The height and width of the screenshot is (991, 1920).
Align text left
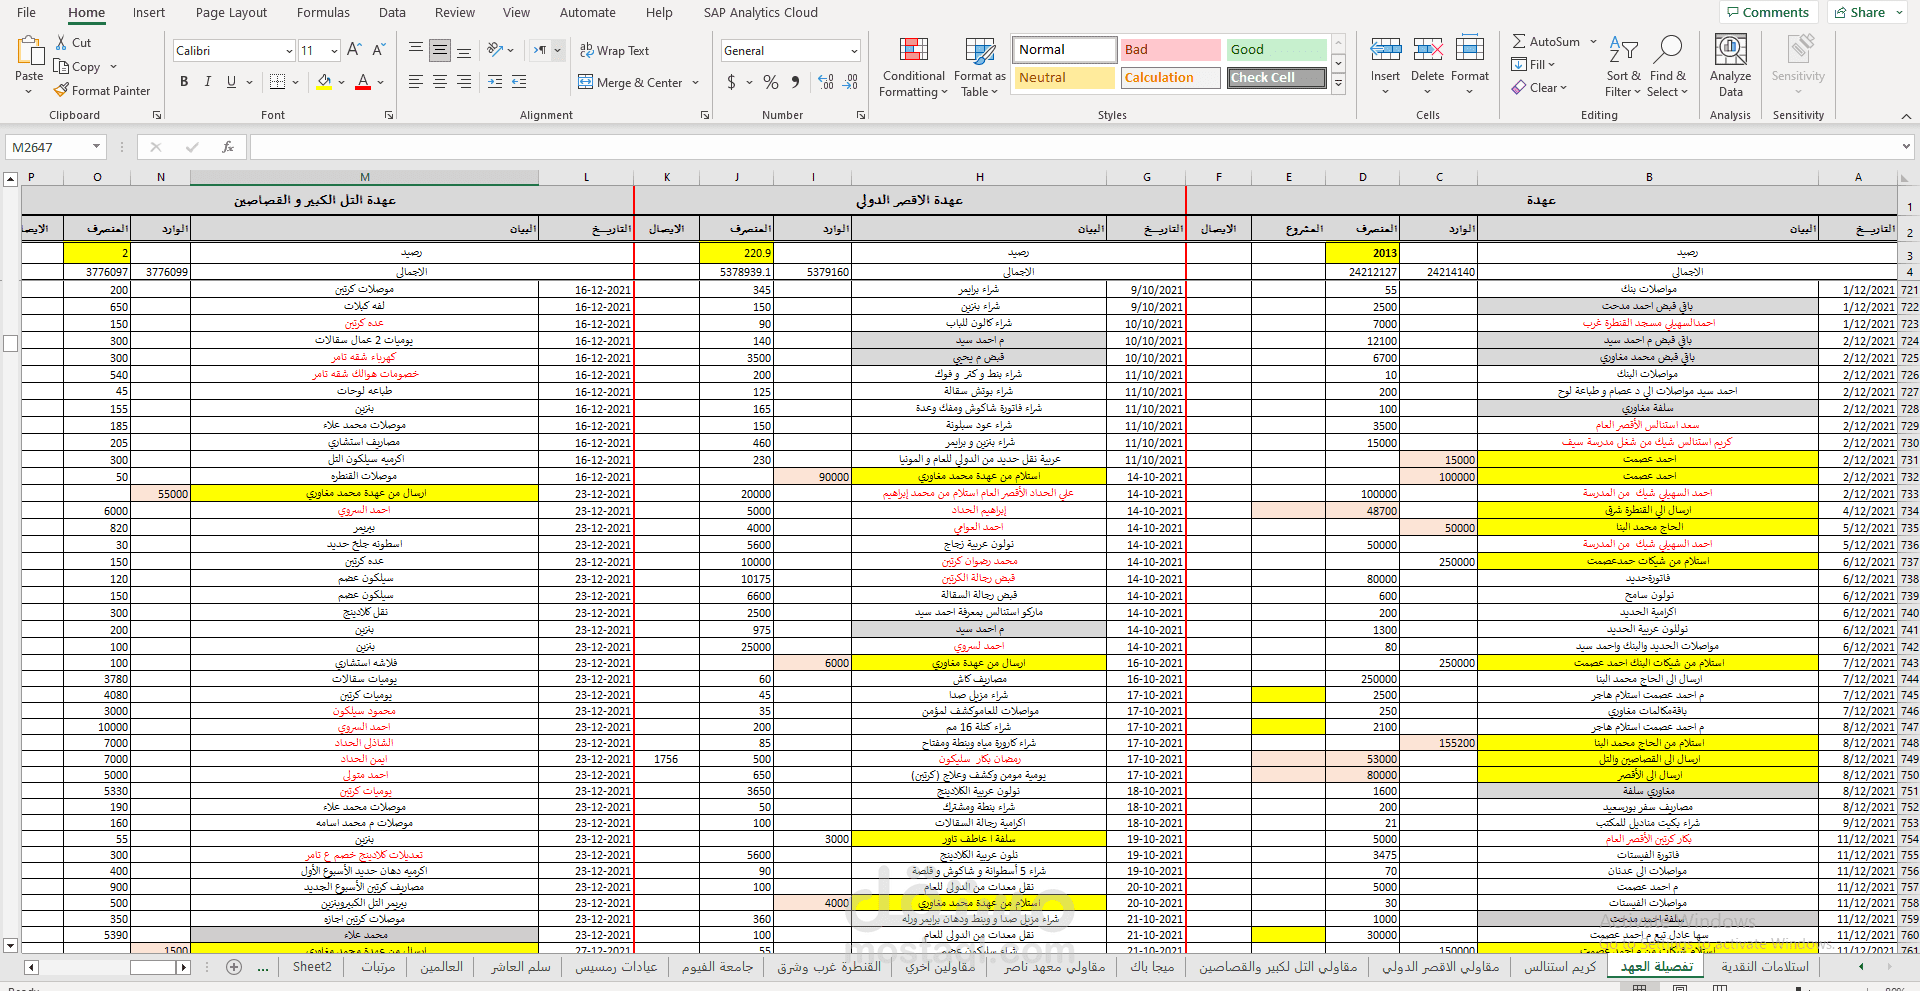click(x=416, y=82)
